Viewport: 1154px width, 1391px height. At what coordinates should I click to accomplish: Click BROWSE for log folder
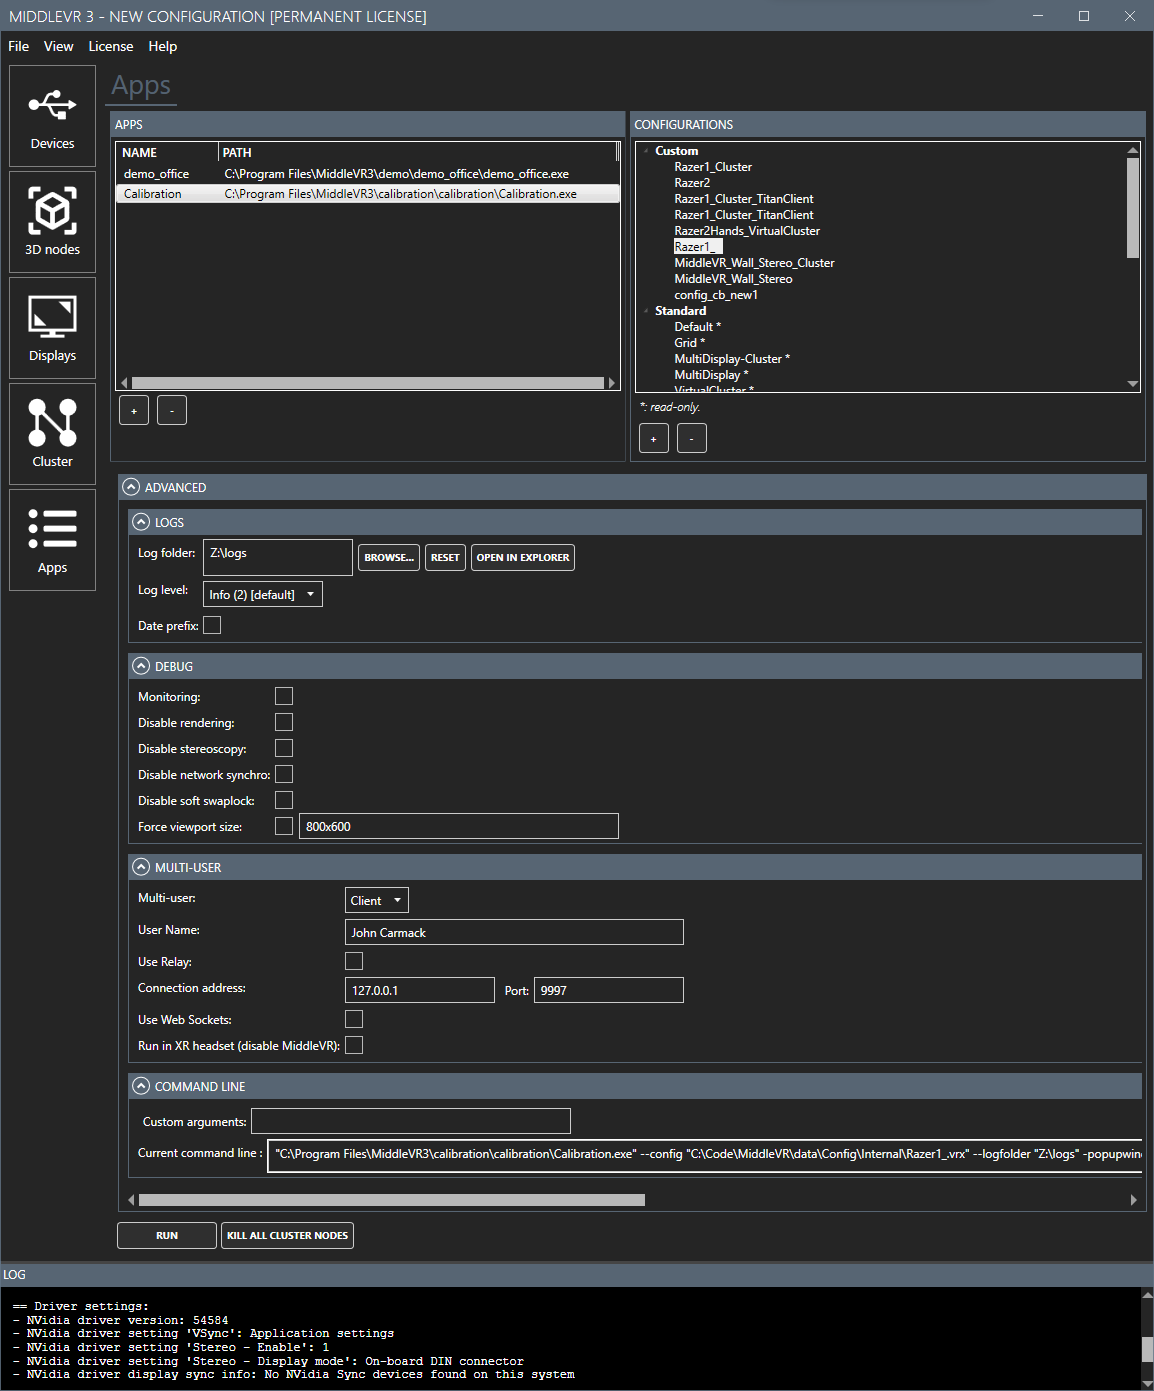pyautogui.click(x=389, y=557)
